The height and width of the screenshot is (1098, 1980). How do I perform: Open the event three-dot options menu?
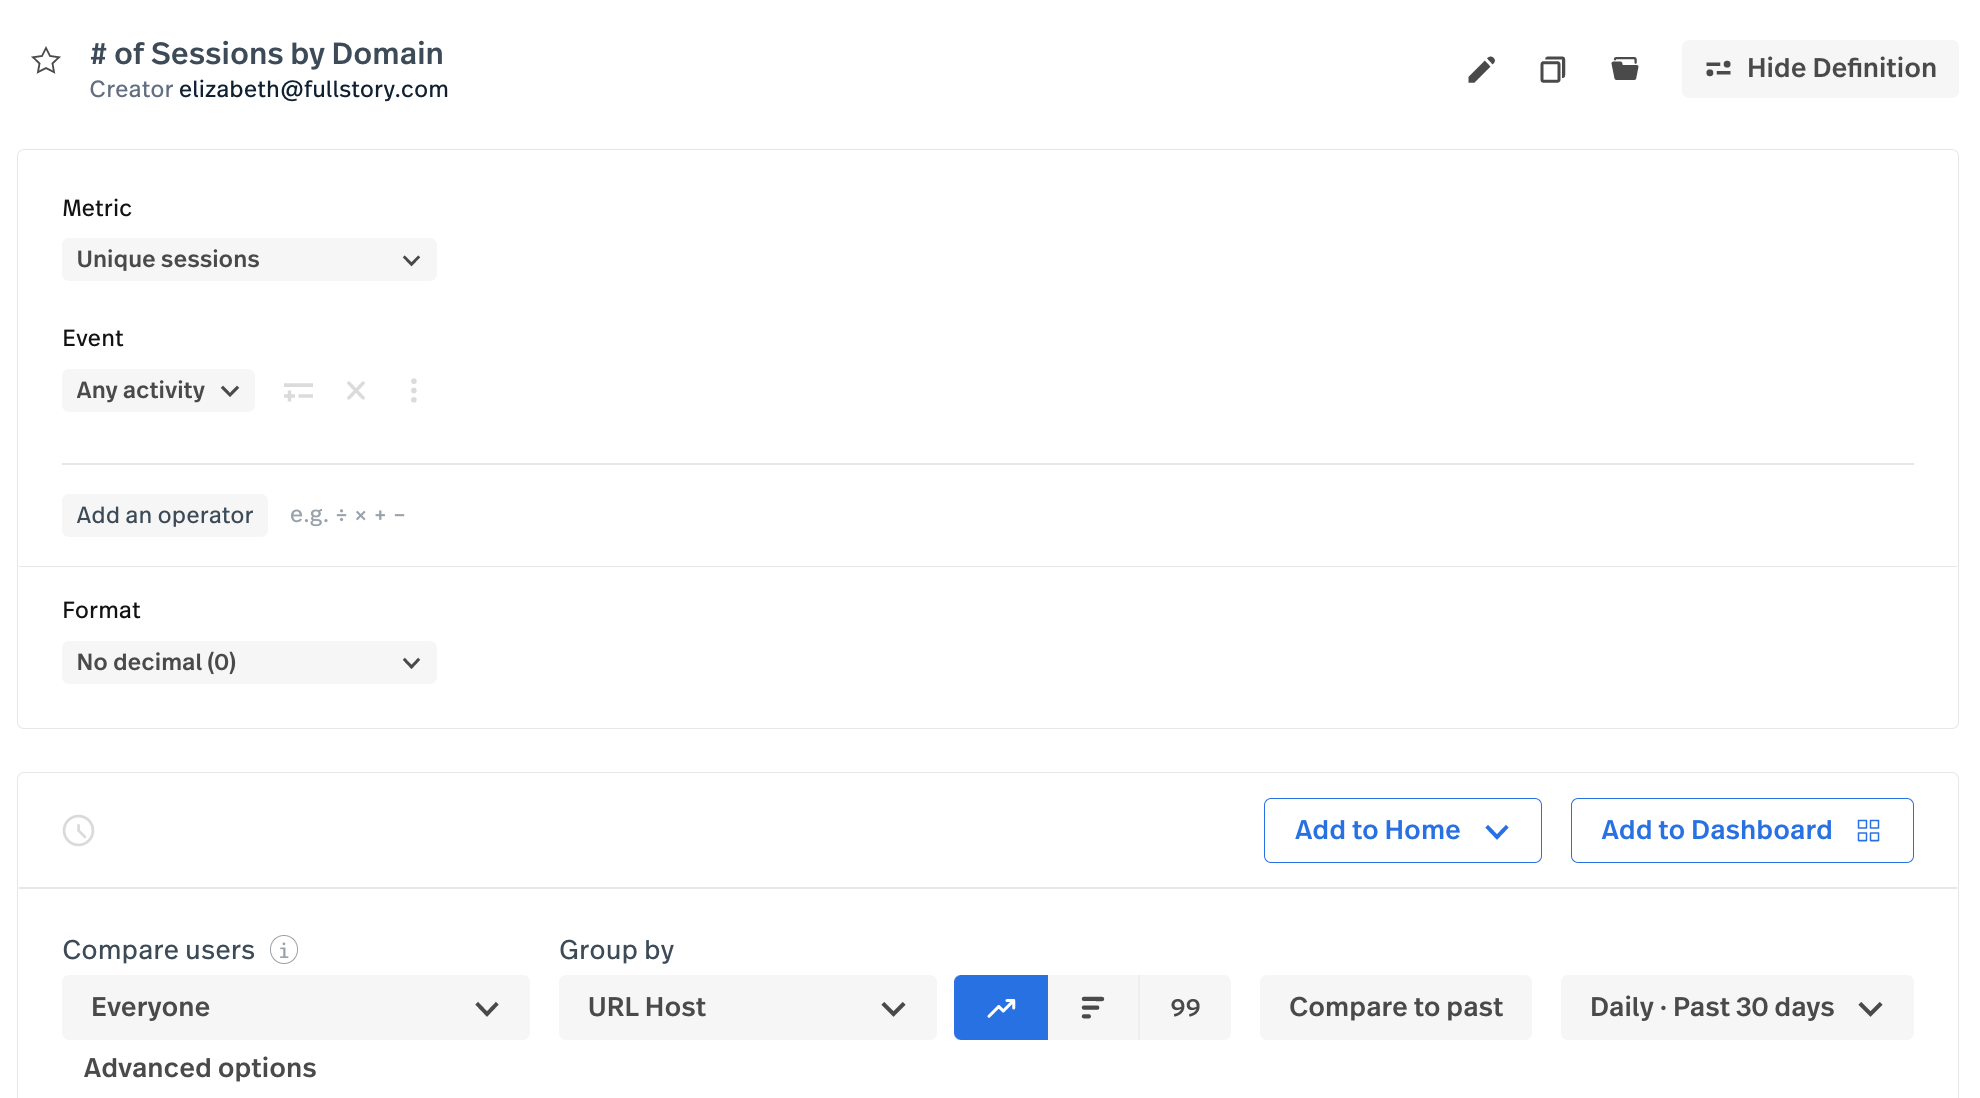pos(414,390)
